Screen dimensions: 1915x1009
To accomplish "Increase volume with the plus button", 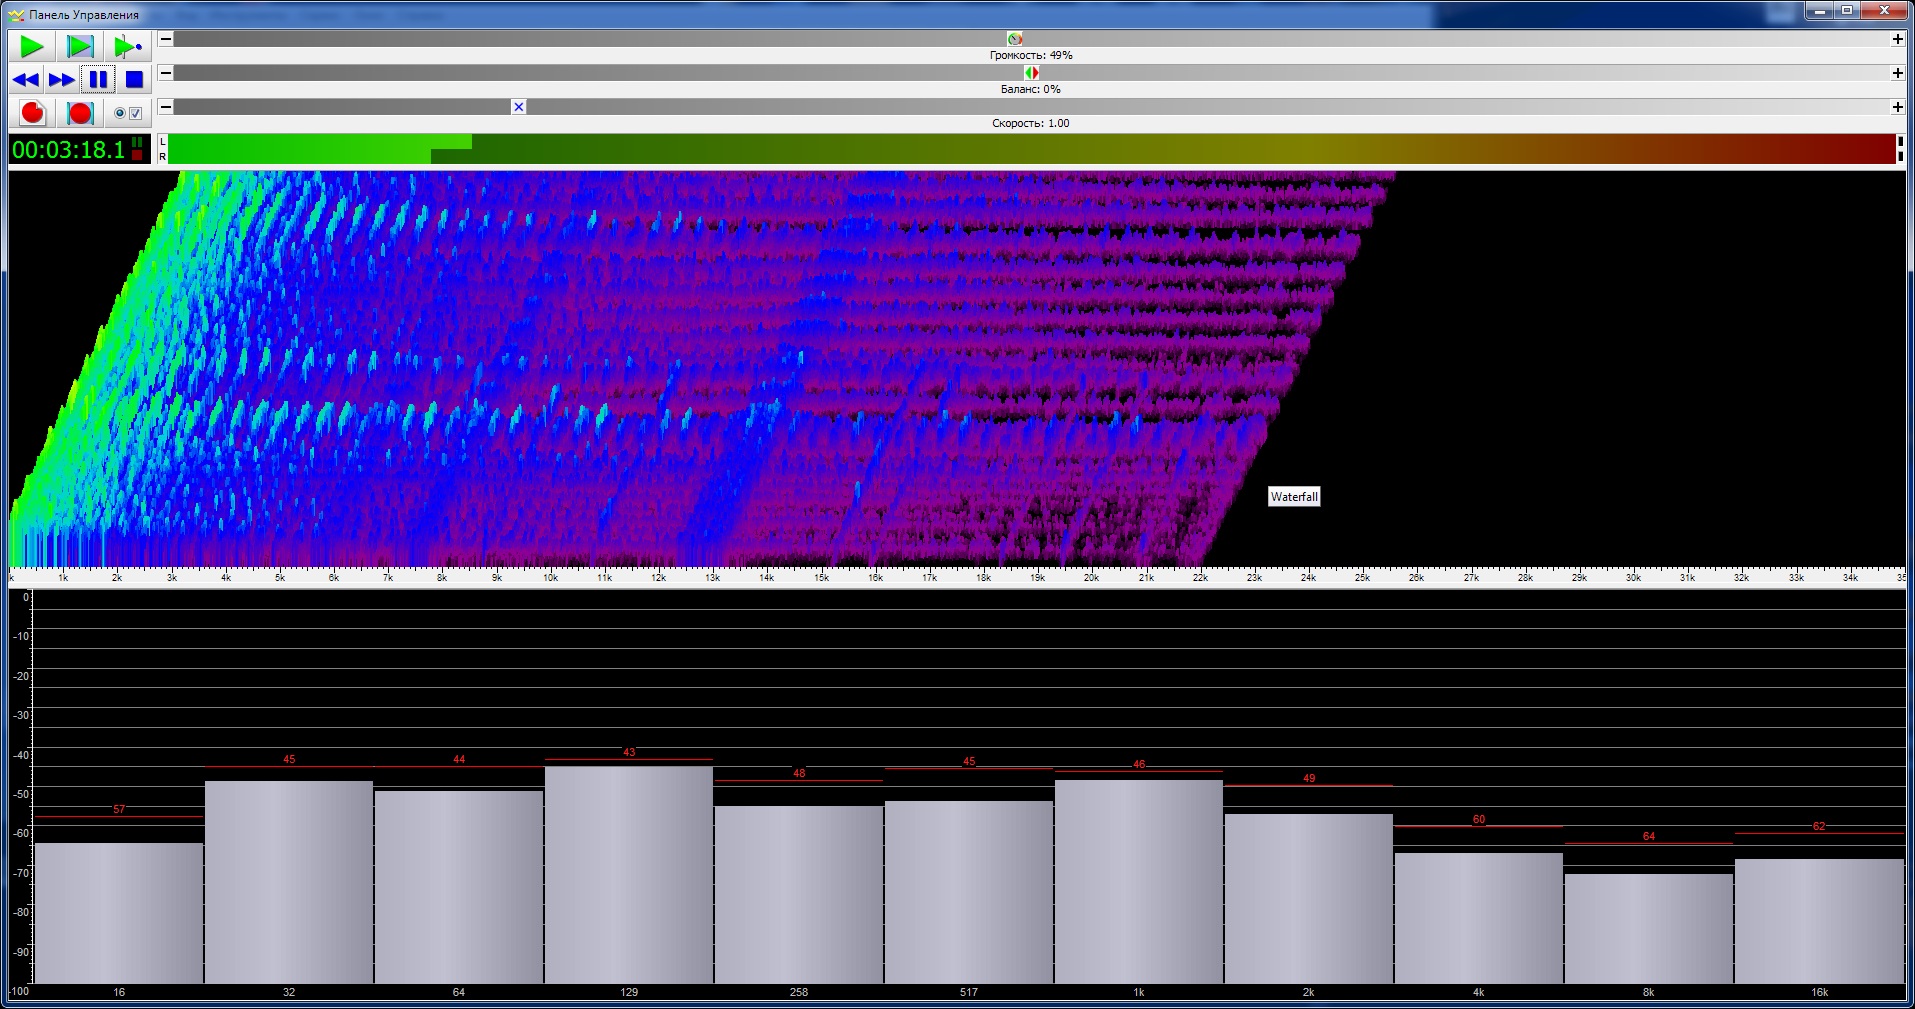I will (x=1897, y=39).
